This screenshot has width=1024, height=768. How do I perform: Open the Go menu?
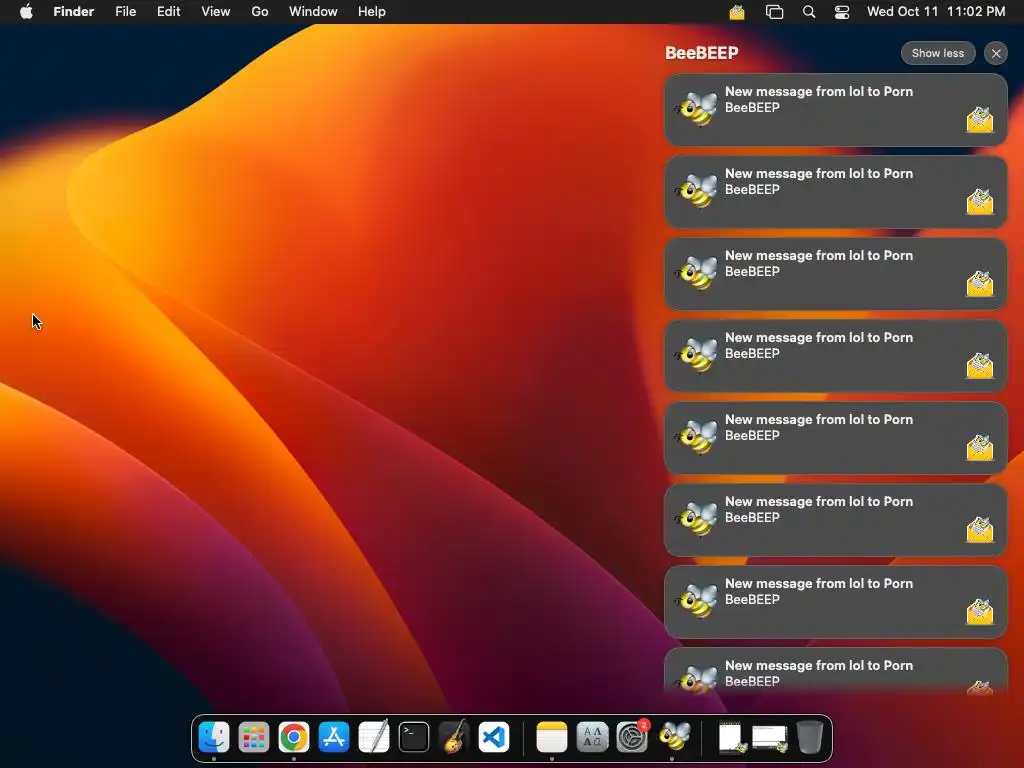(260, 12)
